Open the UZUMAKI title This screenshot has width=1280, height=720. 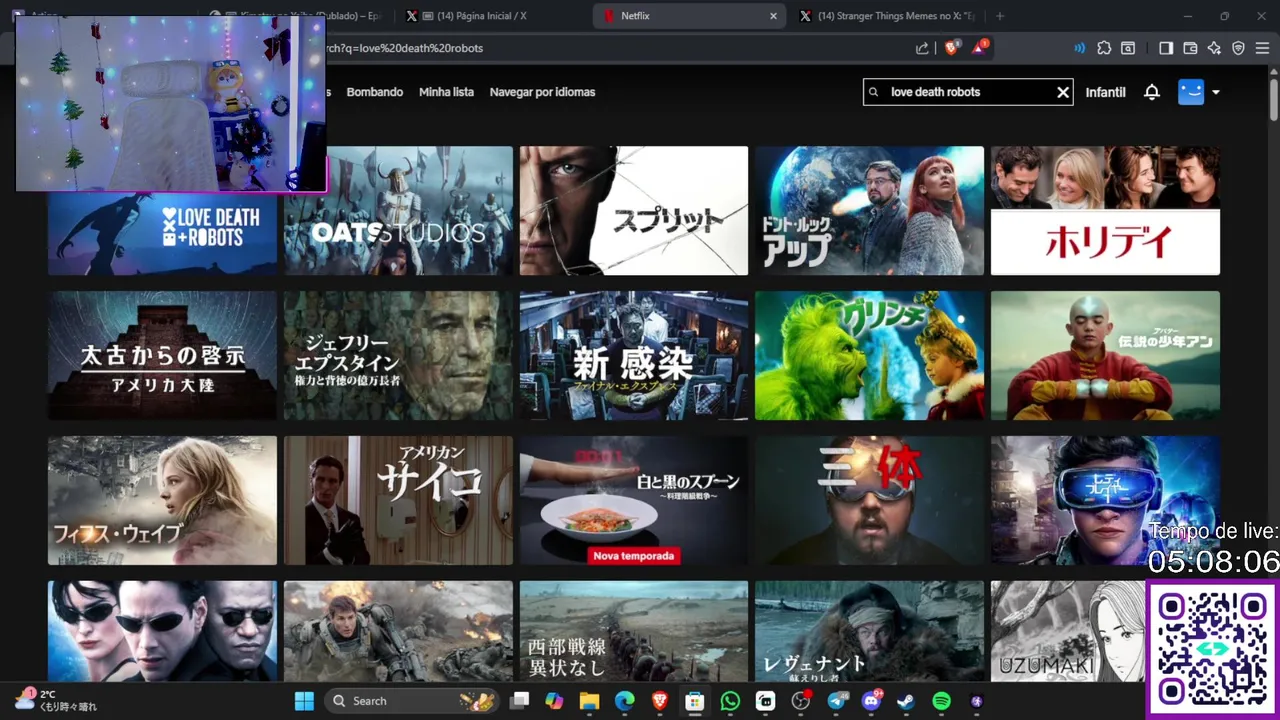(x=1068, y=632)
